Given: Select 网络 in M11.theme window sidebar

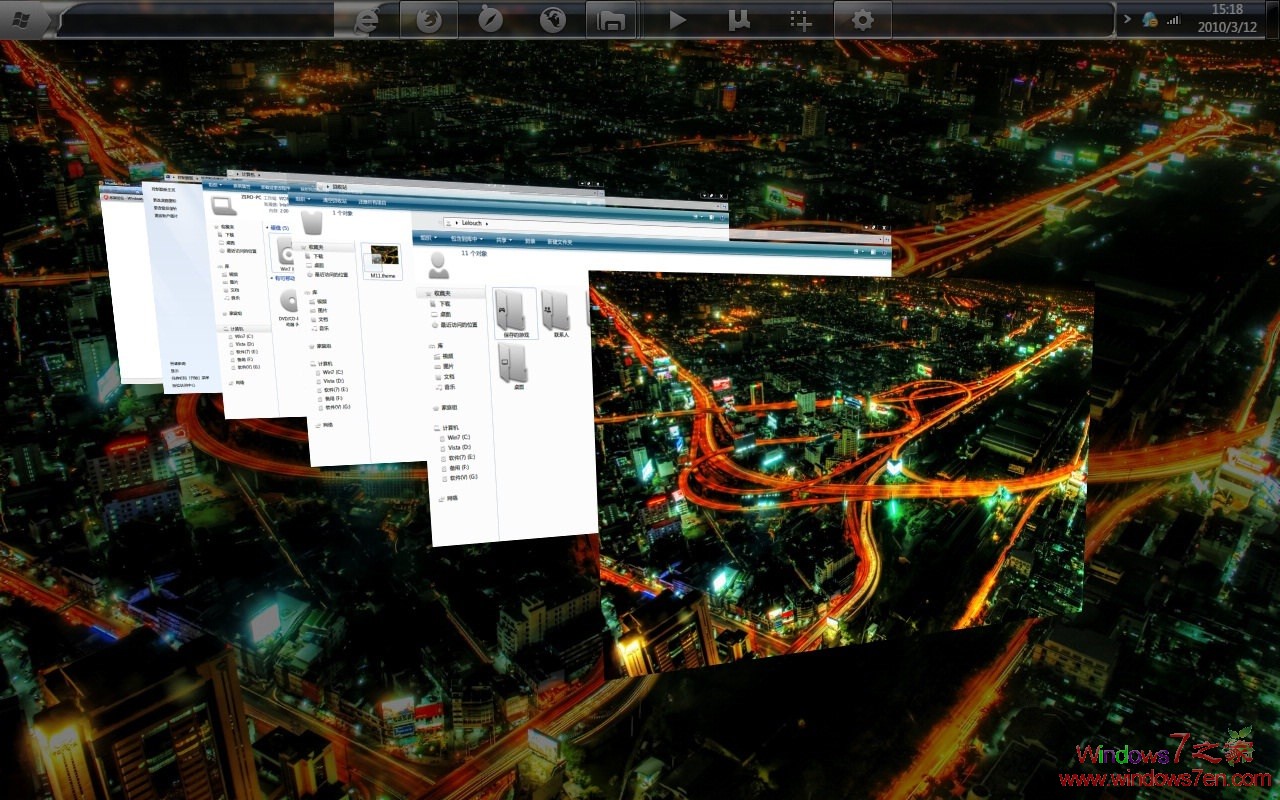Looking at the screenshot, I should coord(323,425).
